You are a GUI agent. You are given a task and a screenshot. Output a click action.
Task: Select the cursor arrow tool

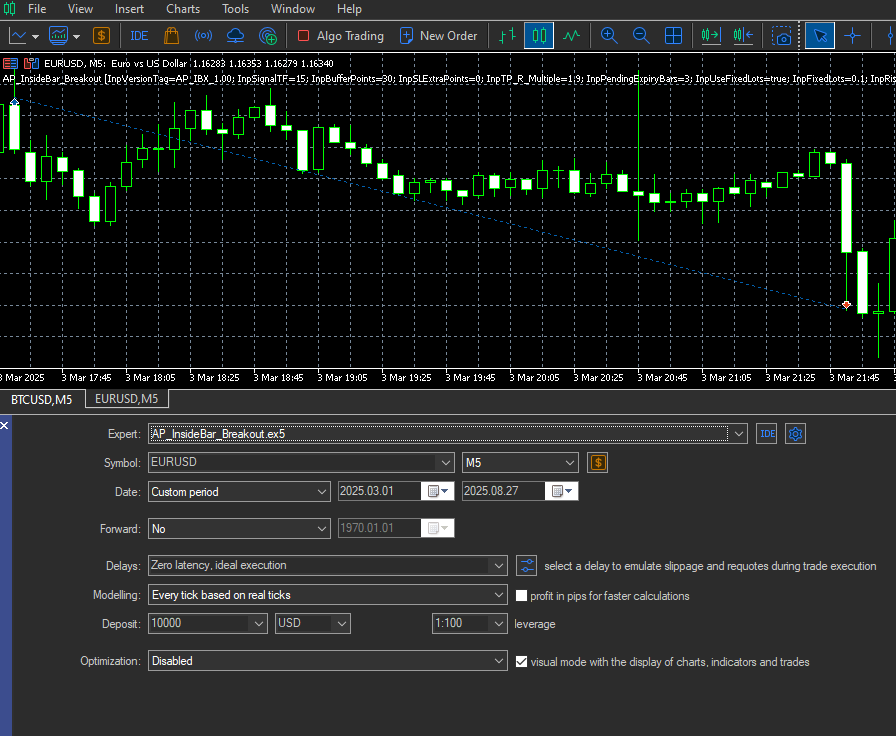(x=820, y=36)
